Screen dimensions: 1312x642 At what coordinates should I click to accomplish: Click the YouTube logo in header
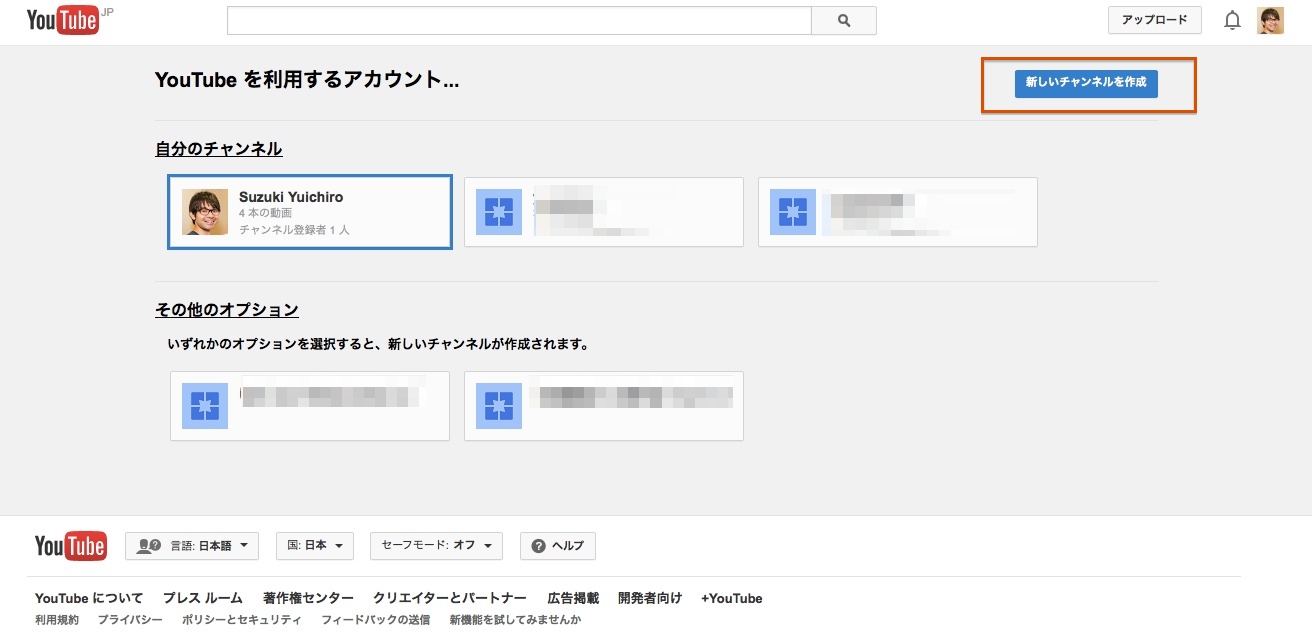coord(63,20)
